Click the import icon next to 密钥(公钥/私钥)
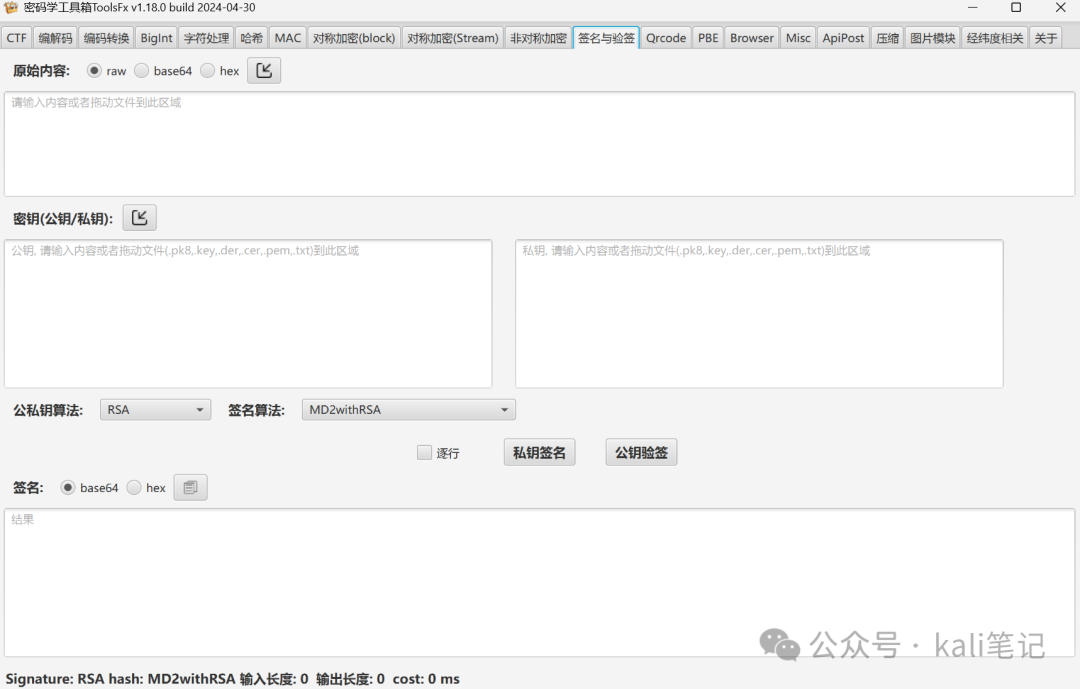 [139, 217]
